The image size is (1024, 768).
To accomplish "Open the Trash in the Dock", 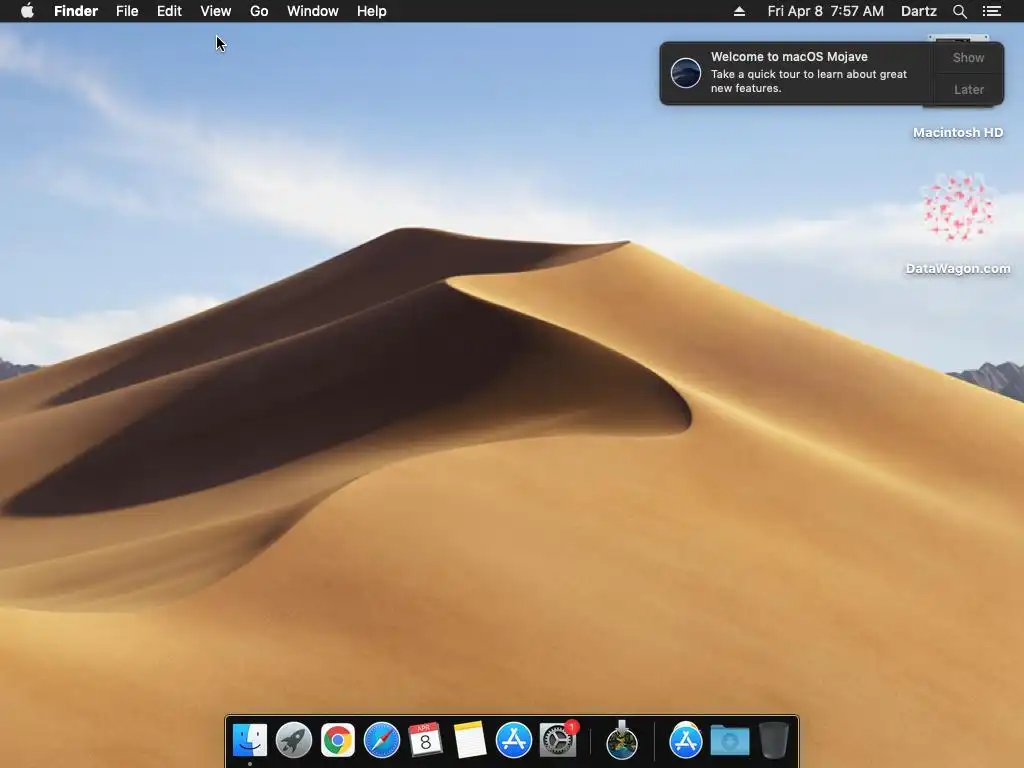I will (x=774, y=740).
